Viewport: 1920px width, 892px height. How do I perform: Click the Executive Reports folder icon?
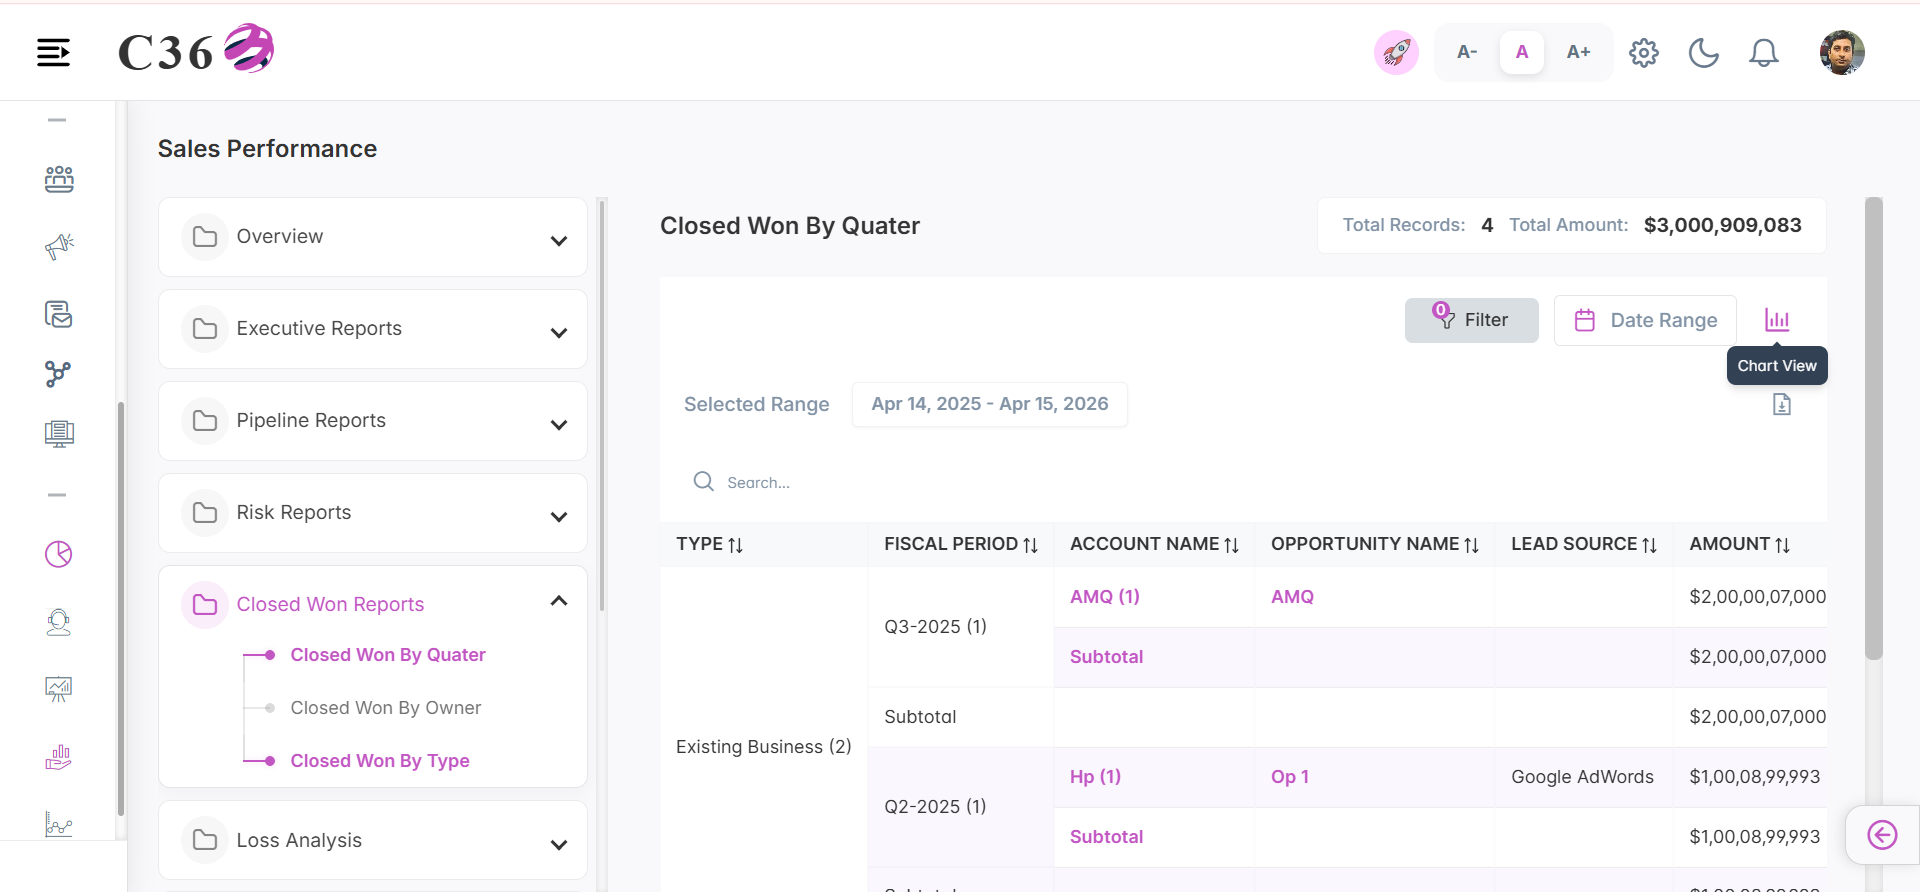[205, 329]
